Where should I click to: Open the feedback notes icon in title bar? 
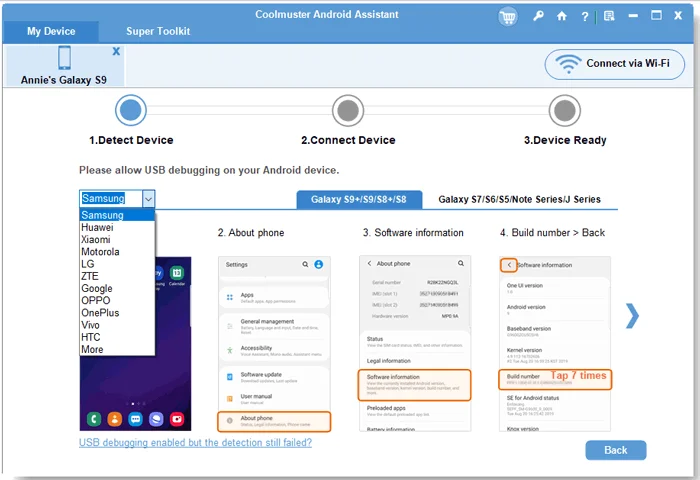click(609, 16)
